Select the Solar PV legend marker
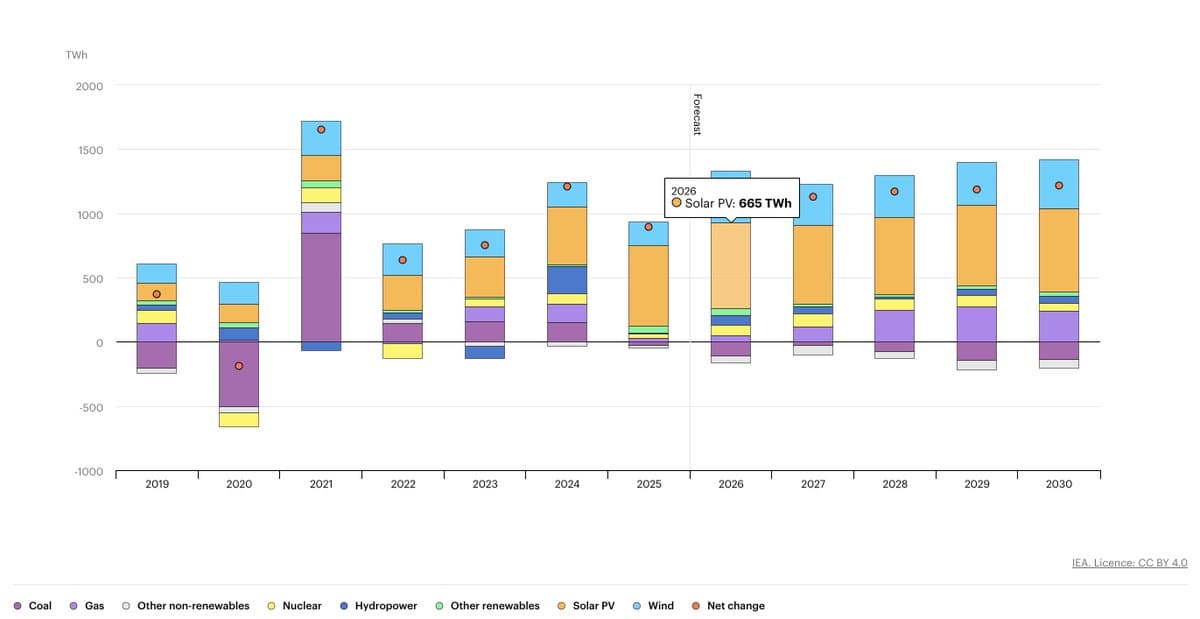Screen dimensions: 1200x619 coord(563,605)
